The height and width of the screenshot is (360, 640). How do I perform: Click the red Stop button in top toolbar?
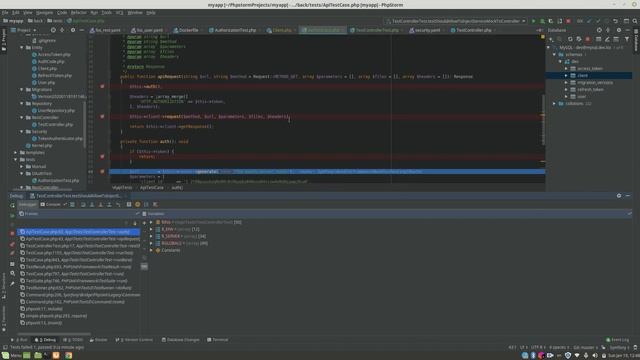[568, 21]
